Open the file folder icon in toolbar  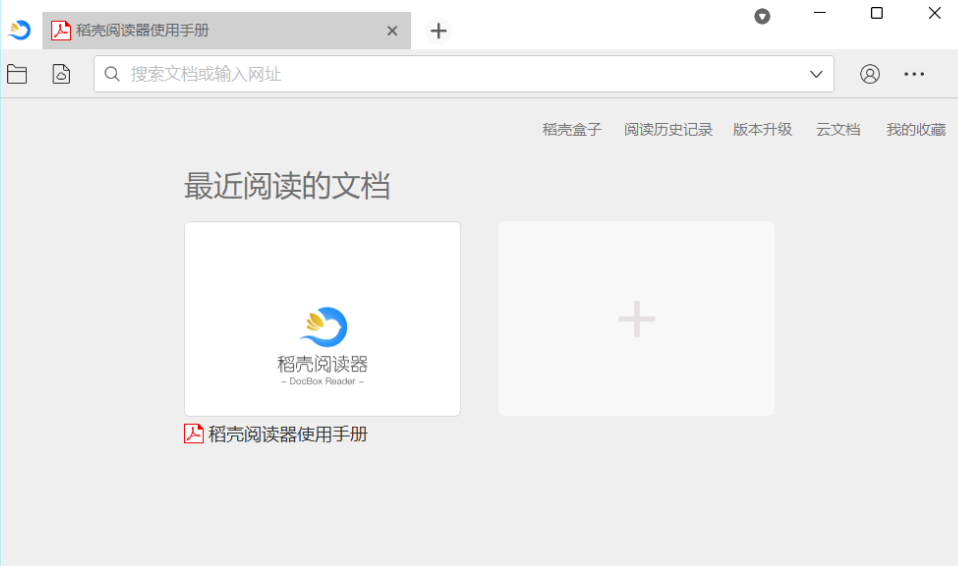(x=17, y=74)
